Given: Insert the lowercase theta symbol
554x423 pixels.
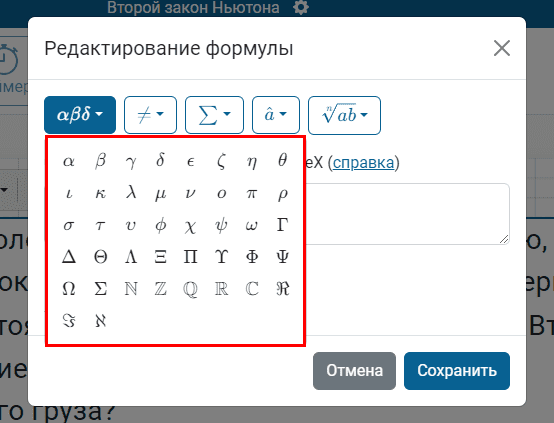Looking at the screenshot, I should 282,161.
